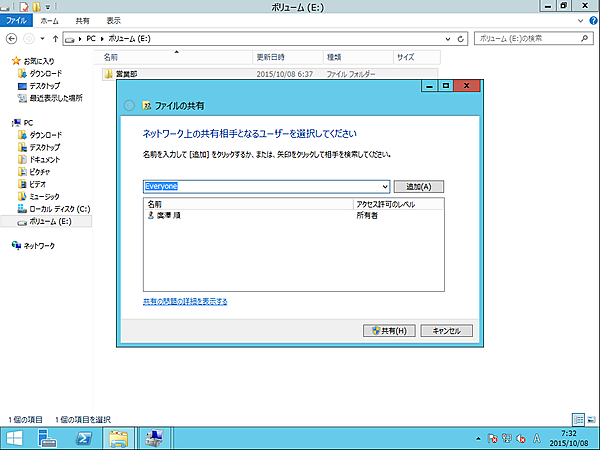Viewport: 600px width, 450px height.
Task: Select the owner user row in list
Action: tap(293, 215)
